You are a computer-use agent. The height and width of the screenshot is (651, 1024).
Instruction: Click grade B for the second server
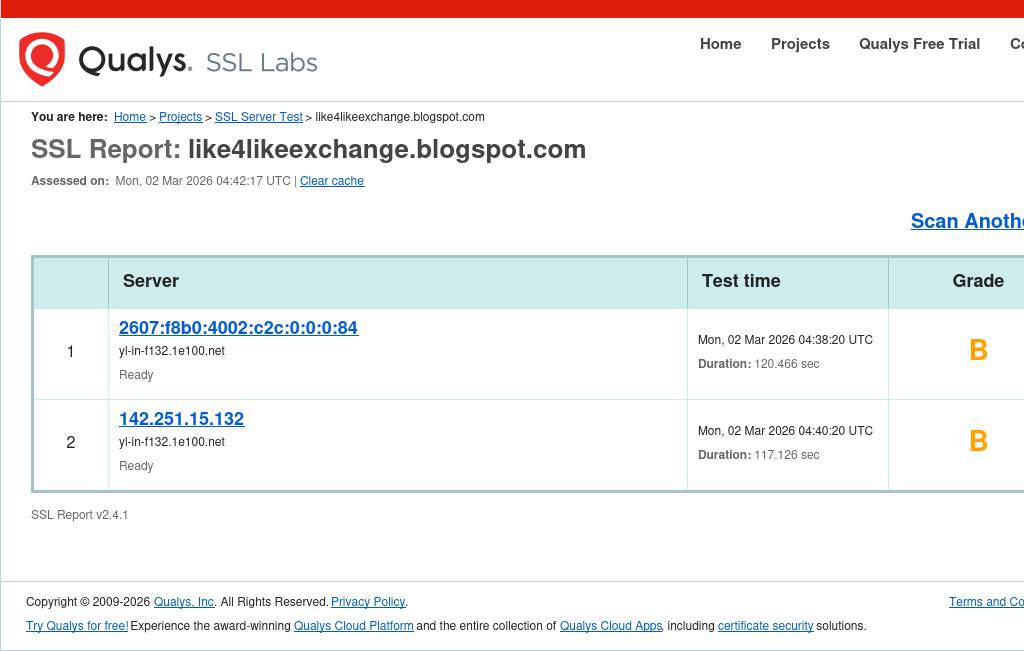(x=978, y=441)
